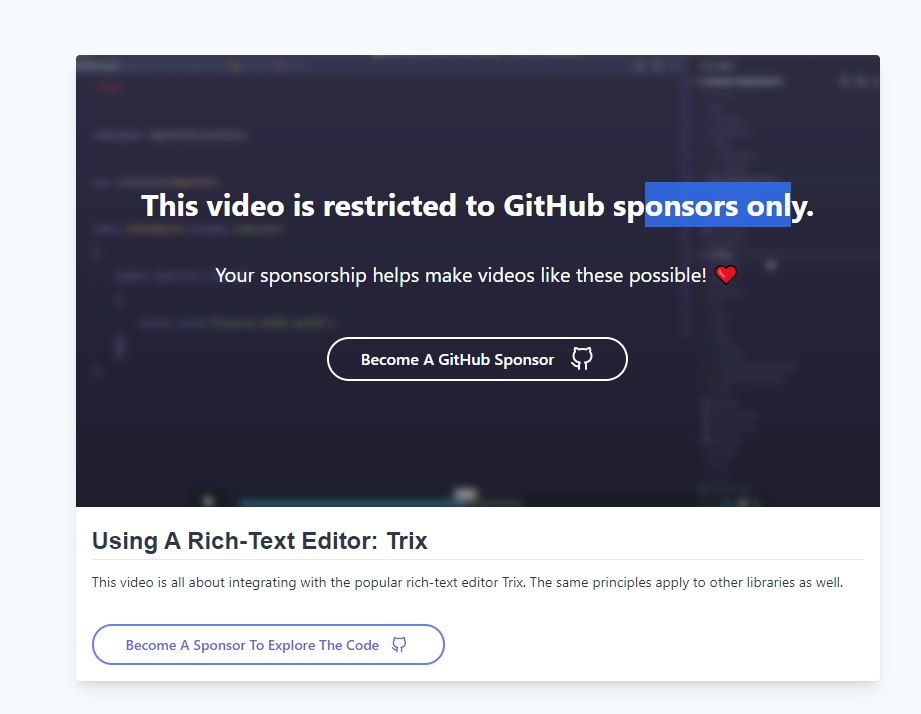Click the red heart emoji
The width and height of the screenshot is (921, 714).
pyautogui.click(x=726, y=274)
